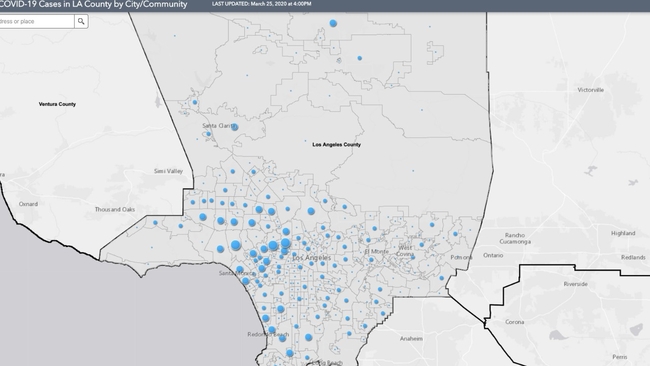Click the Thousand Oaks map label
The height and width of the screenshot is (366, 650).
point(115,209)
